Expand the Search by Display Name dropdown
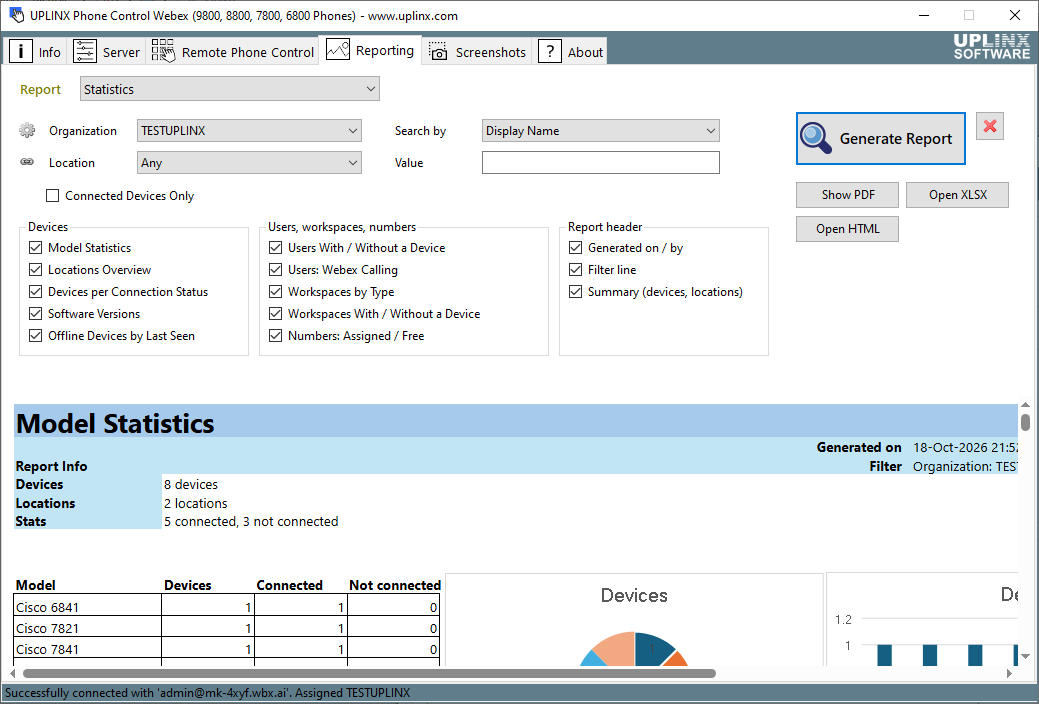The width and height of the screenshot is (1039, 704). pyautogui.click(x=600, y=131)
